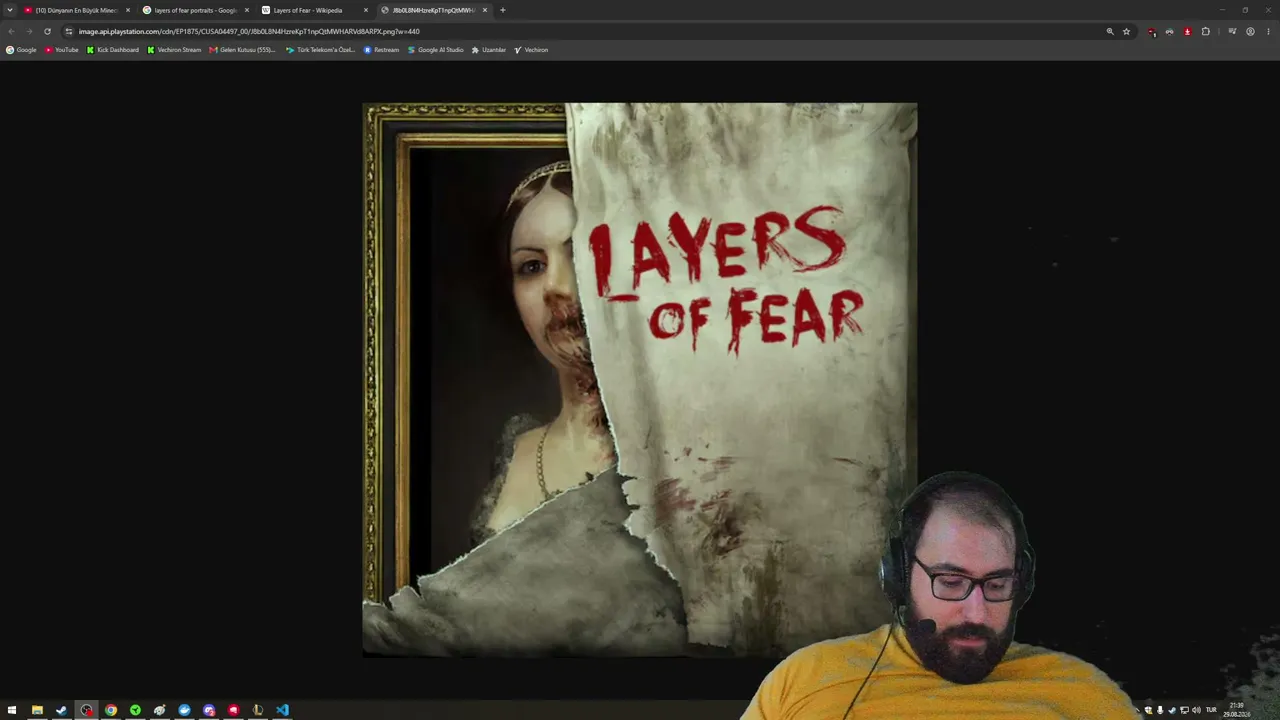
Task: Open the Google AI Studio bookmark
Action: 435,50
